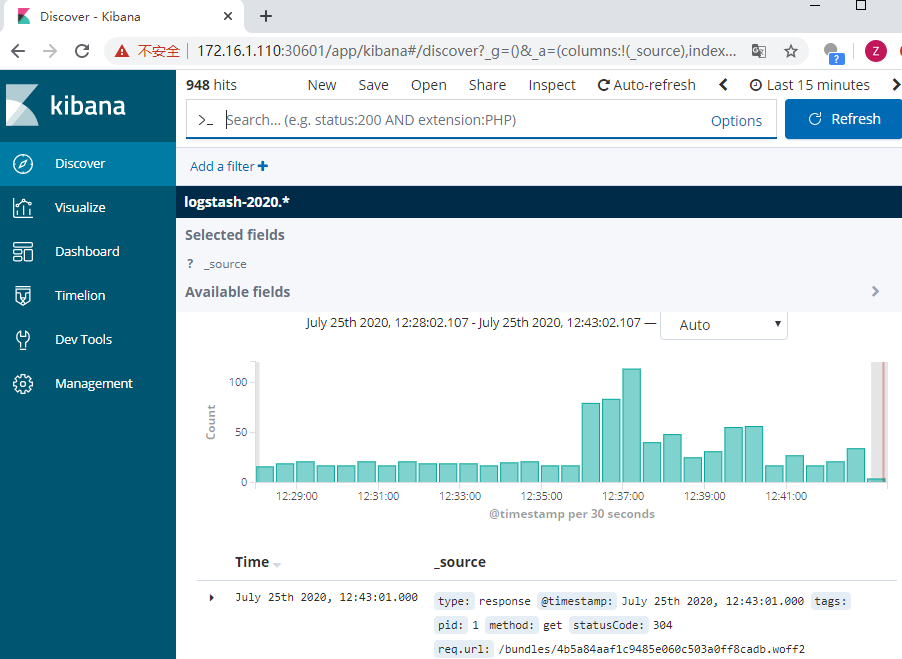The image size is (902, 659).
Task: Open the Management sidebar label
Action: pyautogui.click(x=94, y=384)
